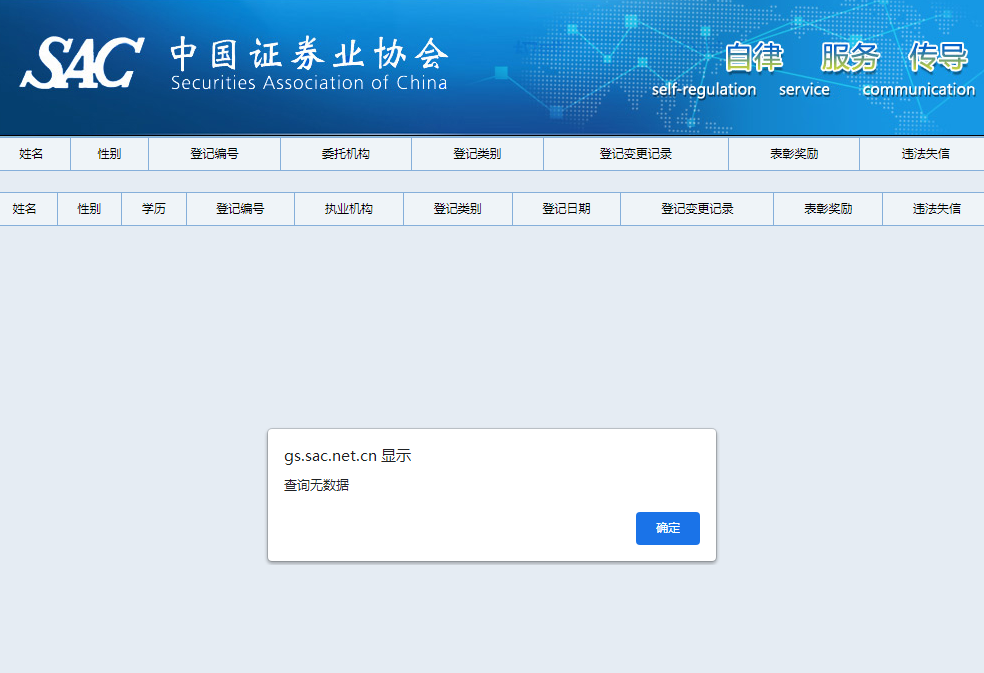Click the gs.sac.net.cn 显示 dialog title
The height and width of the screenshot is (673, 984).
point(348,456)
